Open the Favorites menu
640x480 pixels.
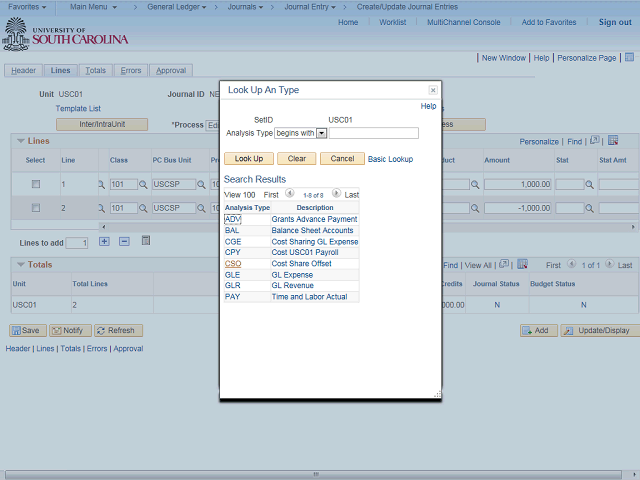(x=27, y=7)
